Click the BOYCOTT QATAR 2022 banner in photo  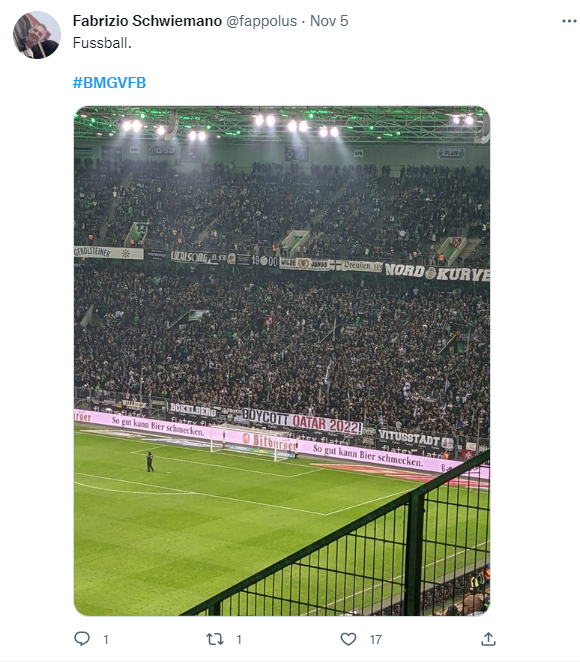point(302,421)
